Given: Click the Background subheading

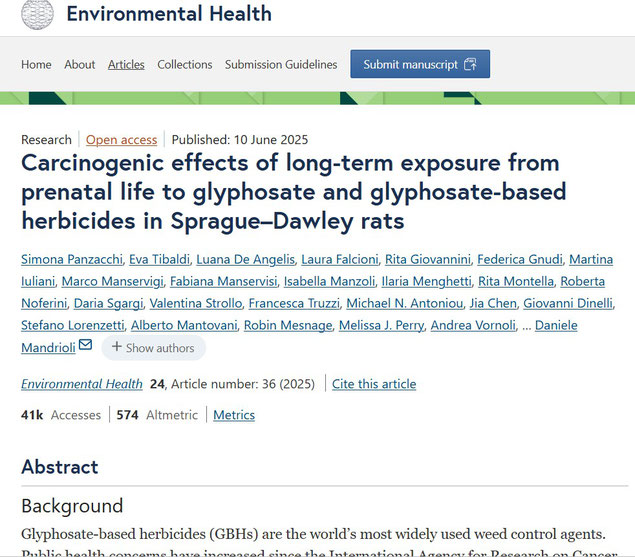Looking at the screenshot, I should (x=72, y=506).
